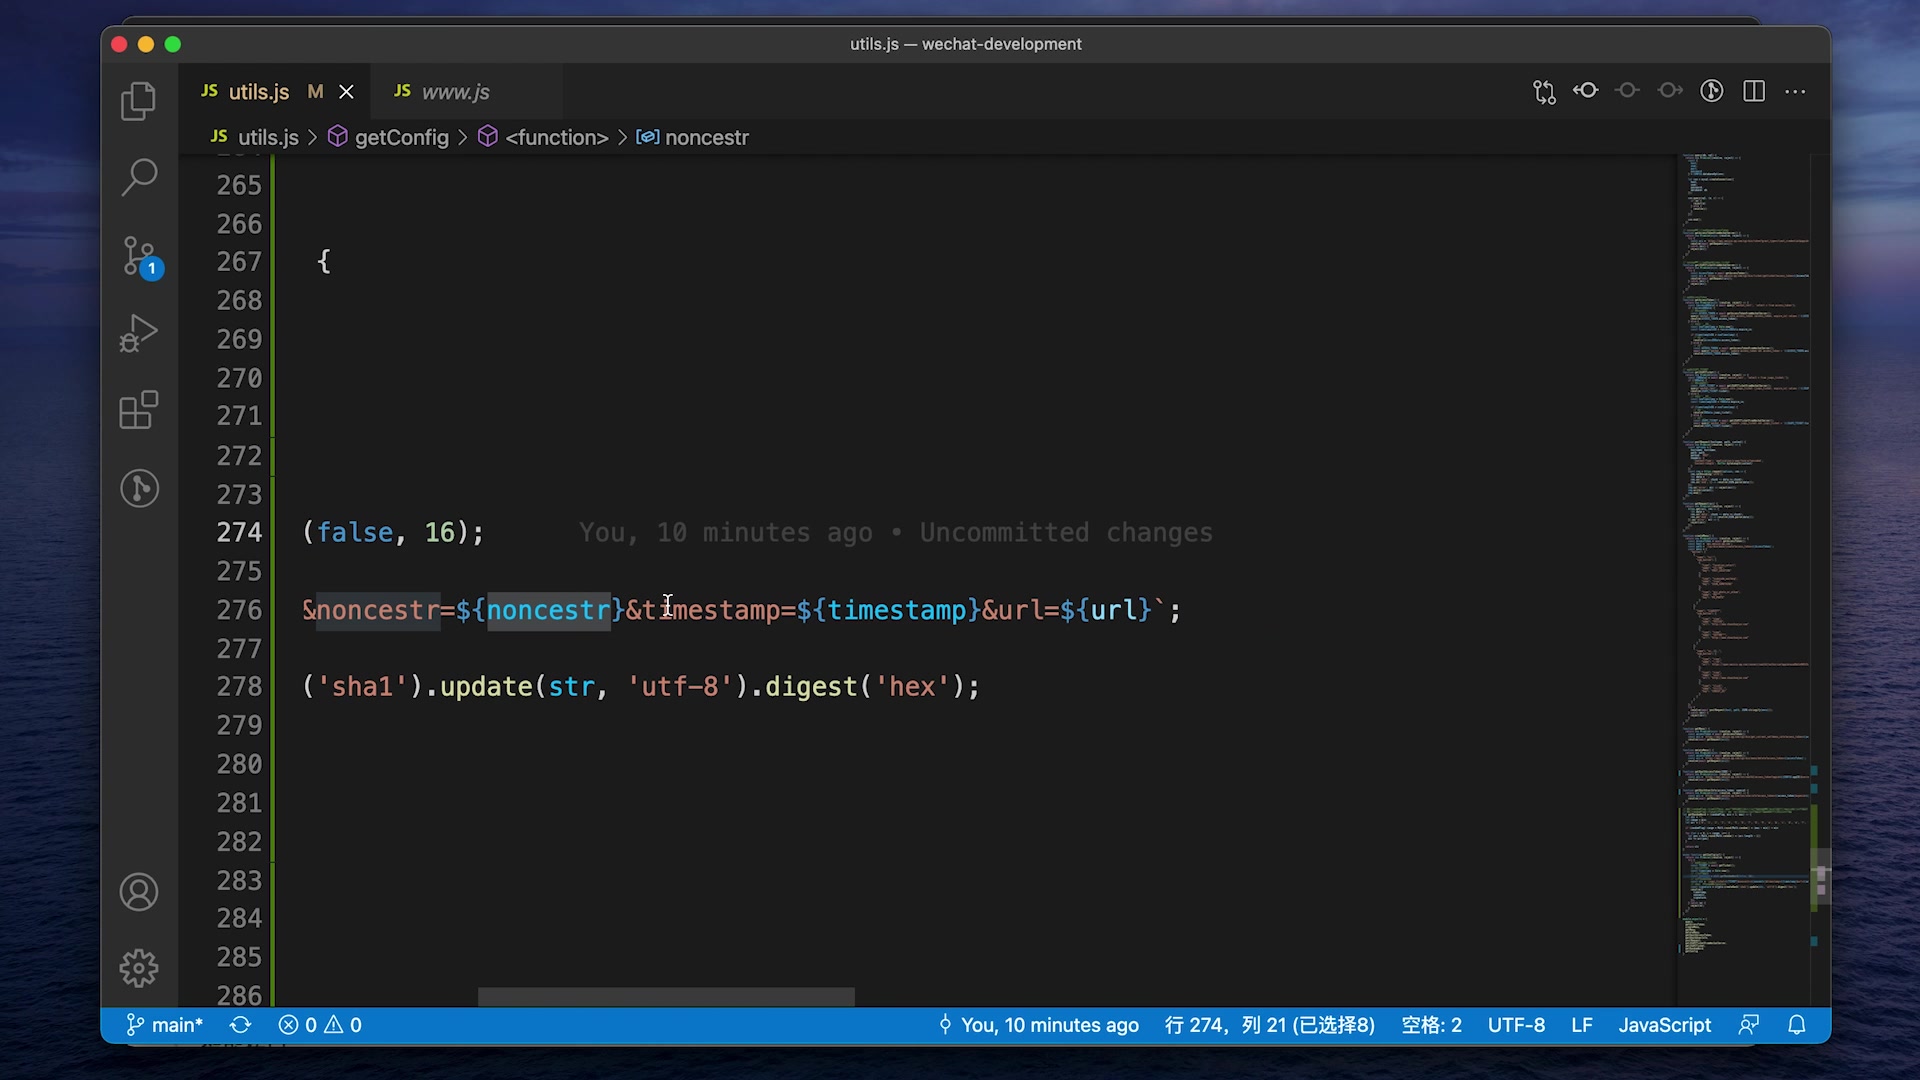1920x1080 pixels.
Task: Click the GitLens commit graph toolbar icon
Action: click(x=1712, y=91)
